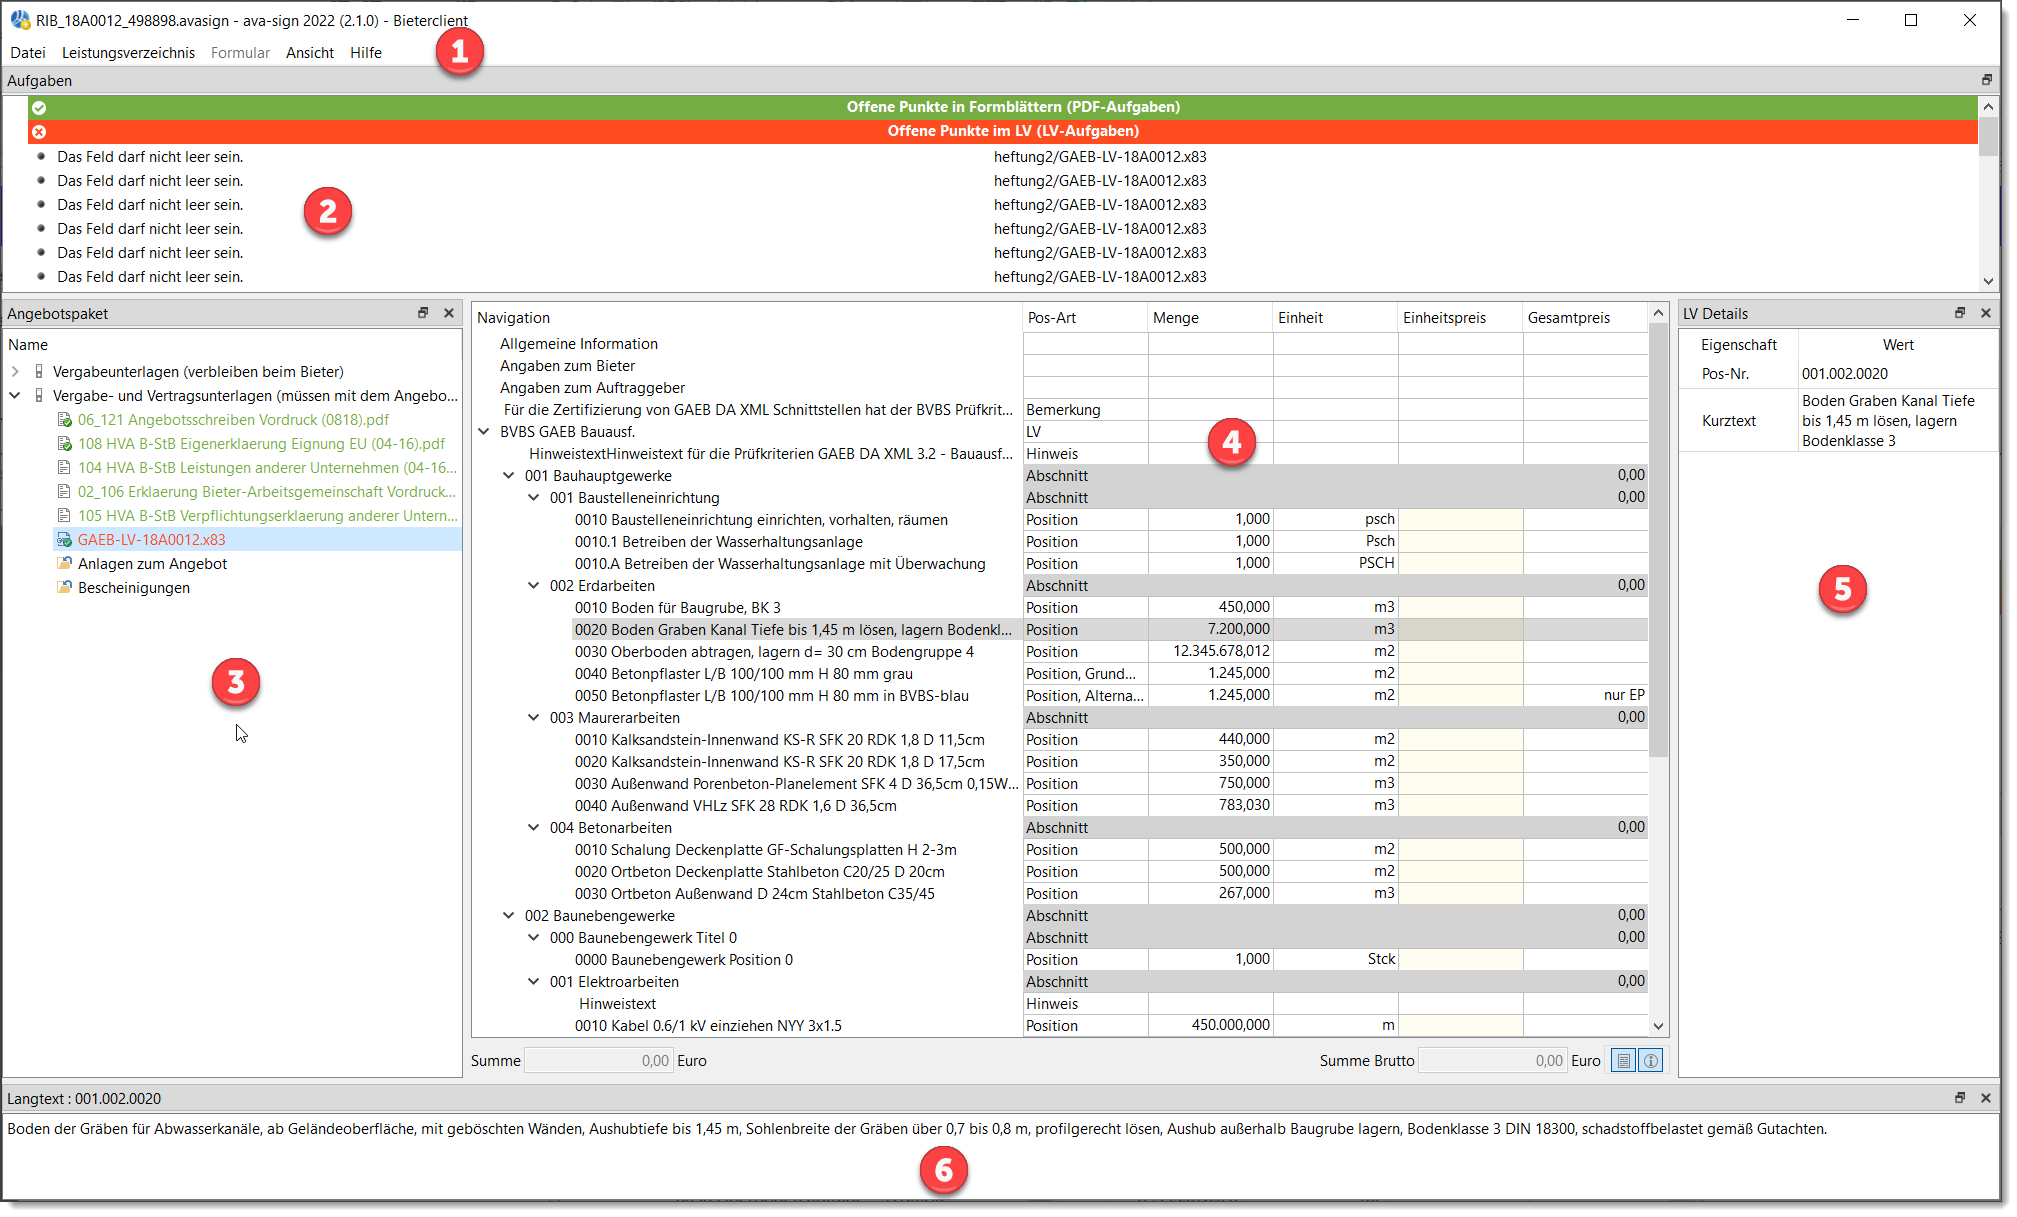This screenshot has width=2017, height=1217.
Task: Undock the LV Details panel
Action: point(1960,313)
